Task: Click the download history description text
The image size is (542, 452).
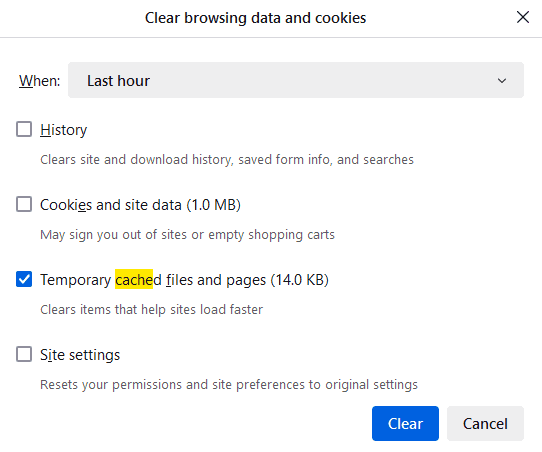Action: [x=227, y=160]
